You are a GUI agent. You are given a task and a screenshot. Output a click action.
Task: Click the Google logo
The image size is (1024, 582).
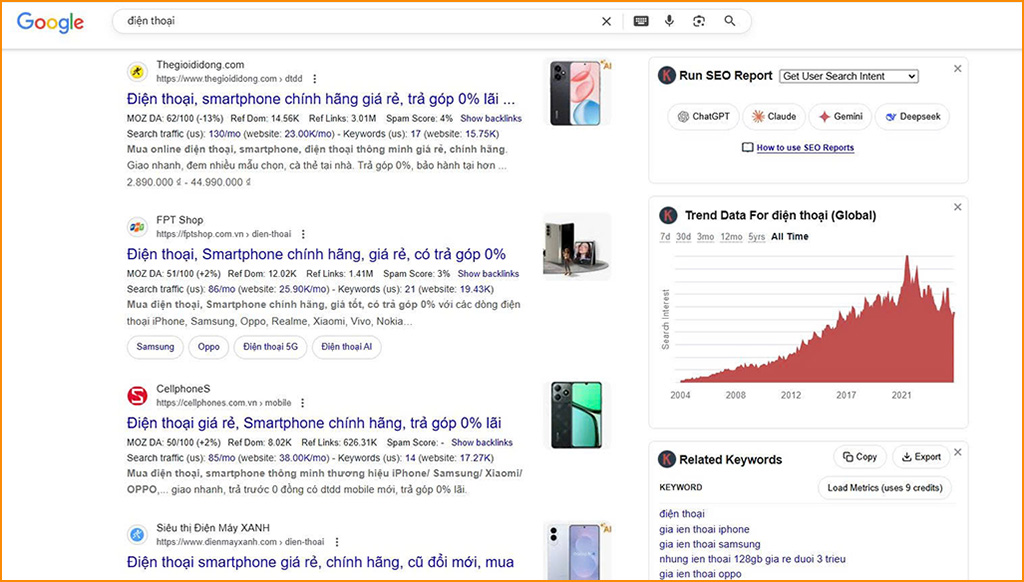[50, 22]
